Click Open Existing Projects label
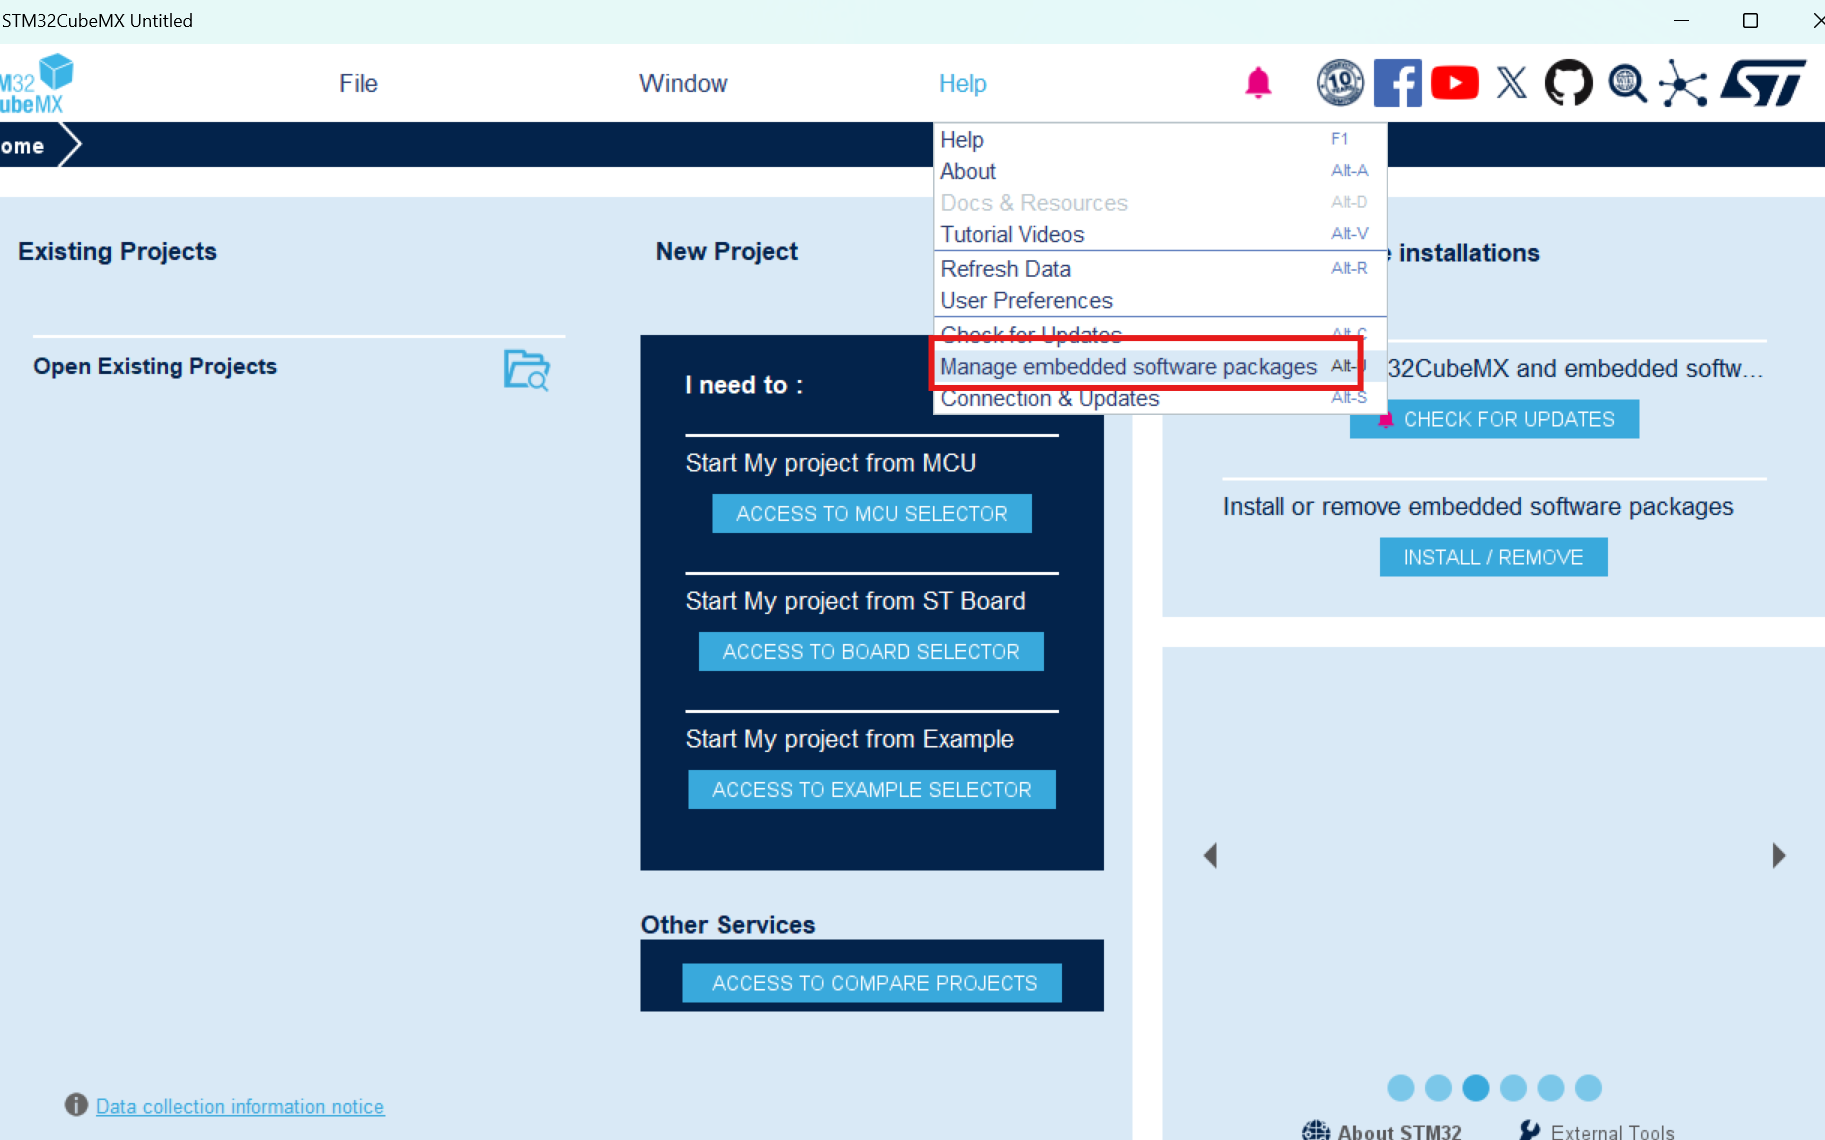Screen dimensions: 1825x1140 155,367
